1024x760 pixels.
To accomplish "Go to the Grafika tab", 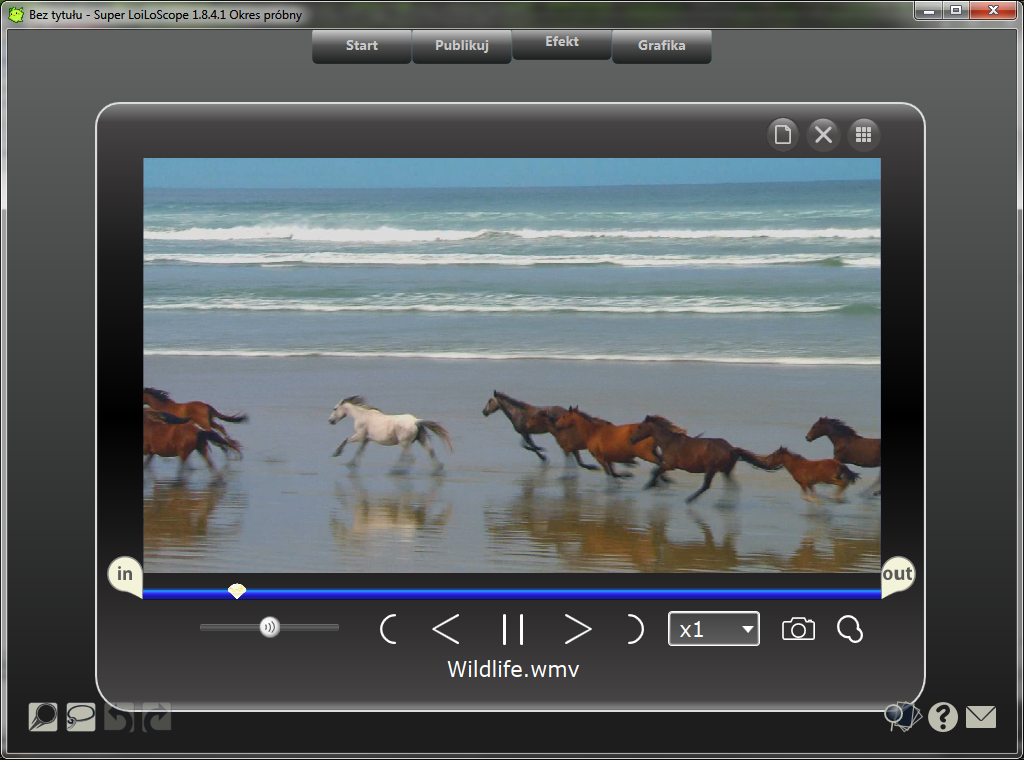I will point(662,46).
